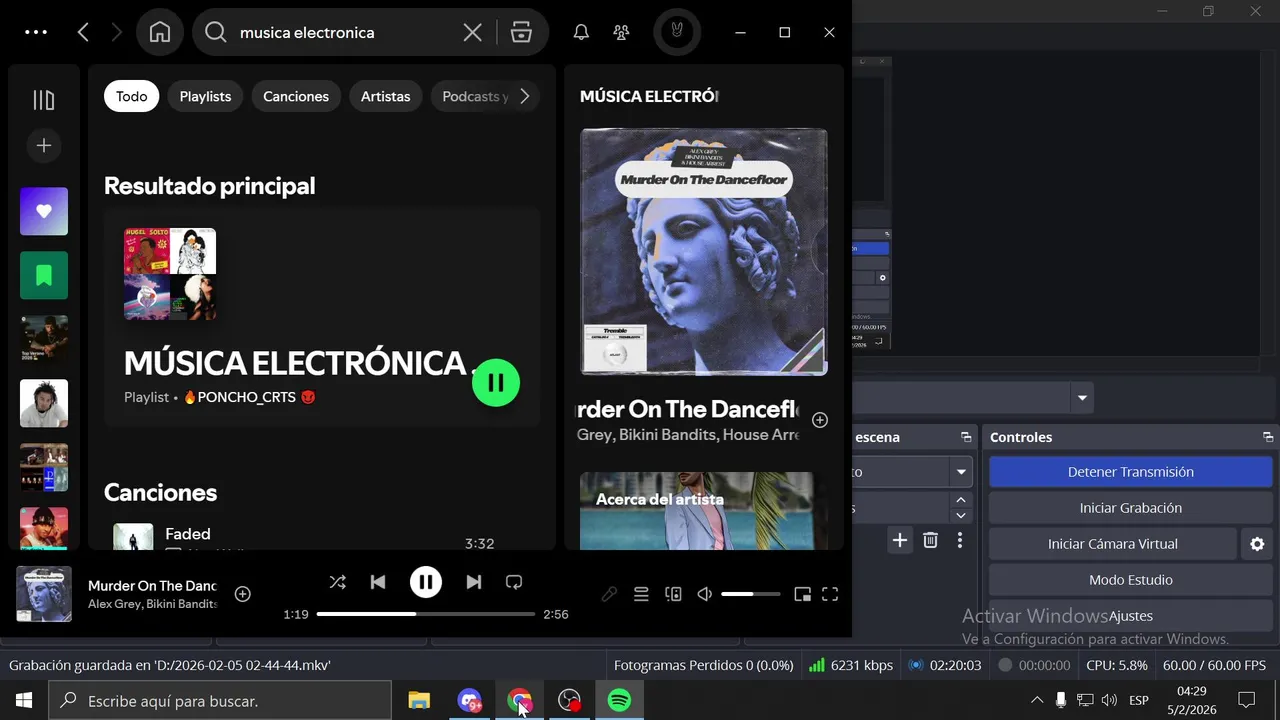Undock the Controles panel in OBS
Screen dimensions: 1280x720
coord(1267,437)
